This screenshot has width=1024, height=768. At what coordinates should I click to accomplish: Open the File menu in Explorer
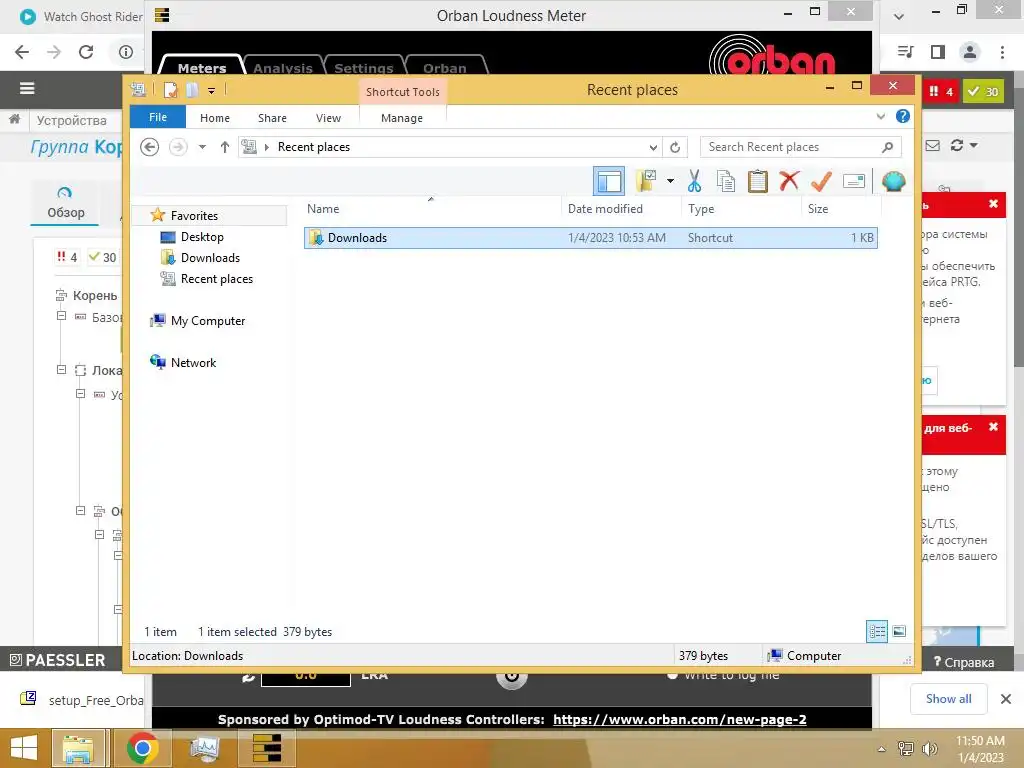click(x=158, y=117)
